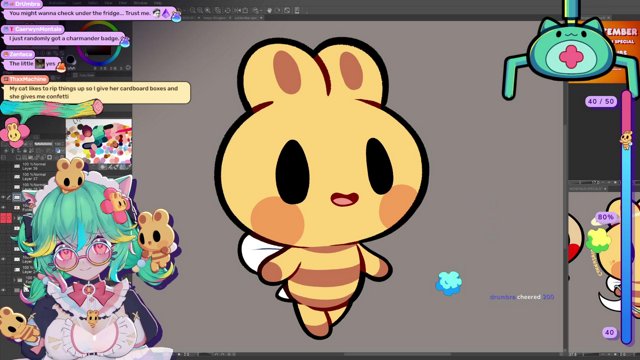Click the DrUmbra username in chat
This screenshot has width=640, height=360.
tap(27, 4)
